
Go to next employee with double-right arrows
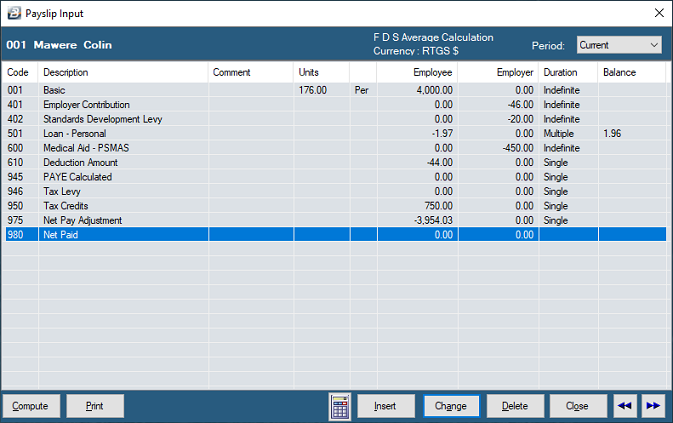pyautogui.click(x=653, y=406)
